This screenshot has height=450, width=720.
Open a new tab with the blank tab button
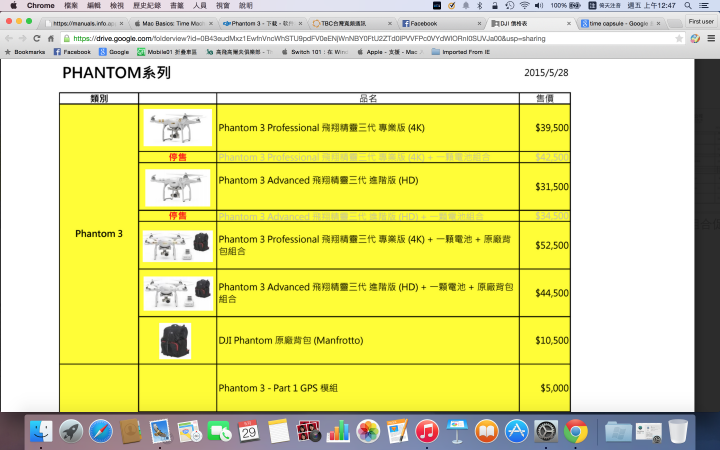[x=674, y=23]
